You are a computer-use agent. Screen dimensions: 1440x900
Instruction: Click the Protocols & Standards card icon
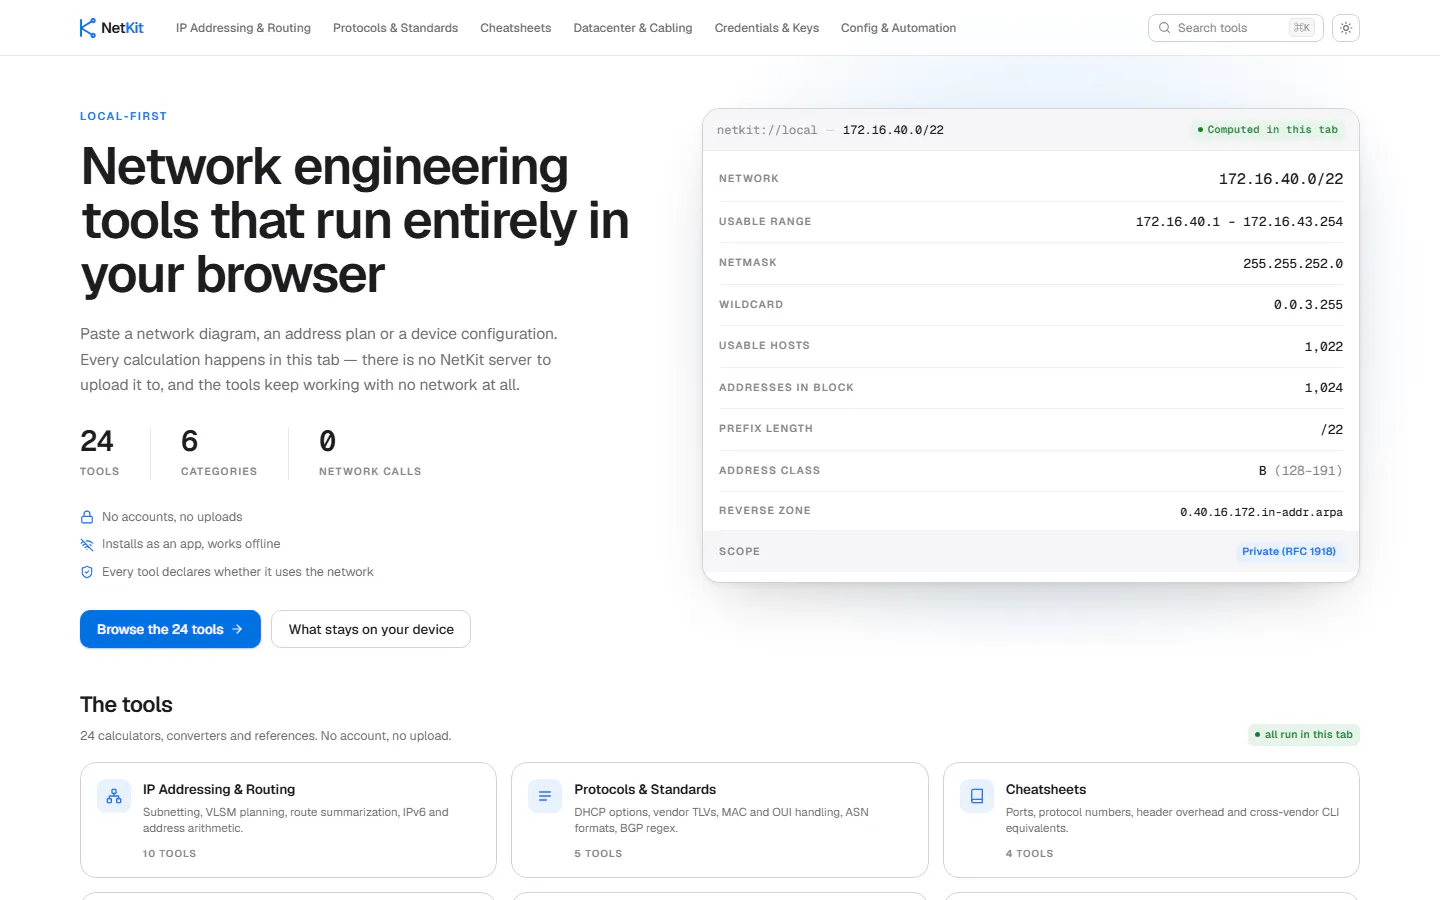click(x=545, y=796)
